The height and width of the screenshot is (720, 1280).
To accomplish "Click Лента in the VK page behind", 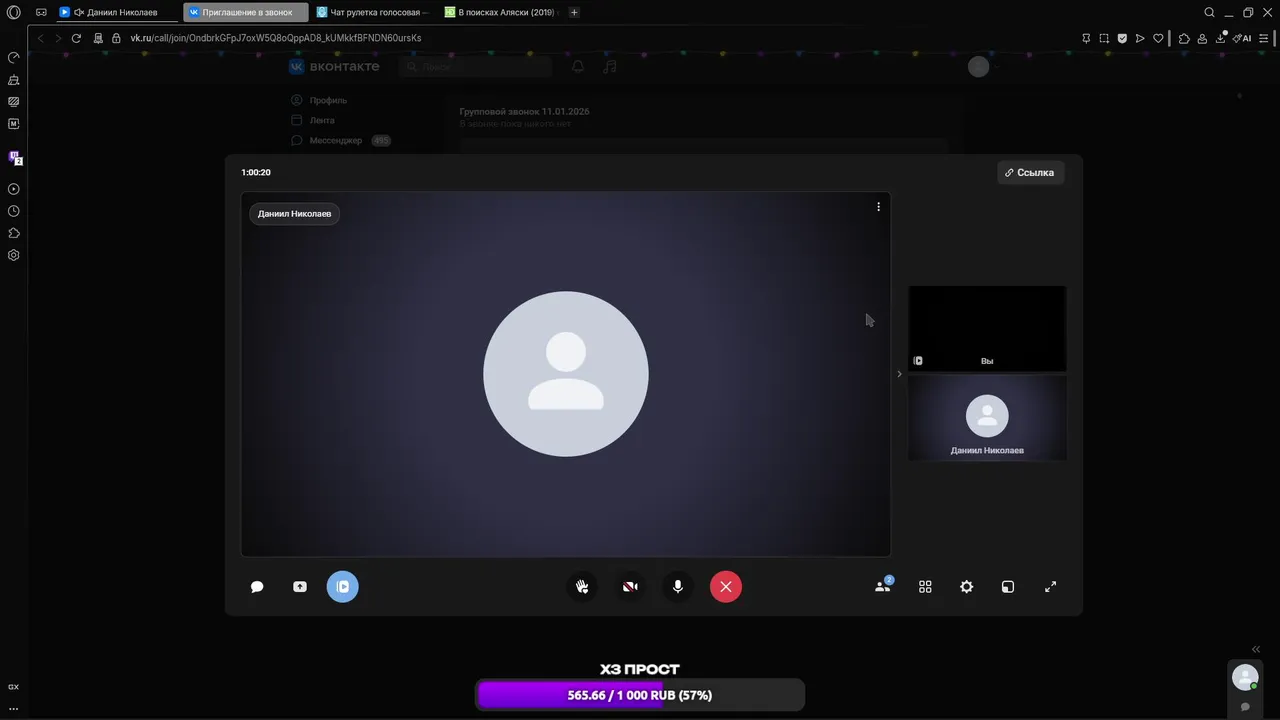I will [x=322, y=120].
